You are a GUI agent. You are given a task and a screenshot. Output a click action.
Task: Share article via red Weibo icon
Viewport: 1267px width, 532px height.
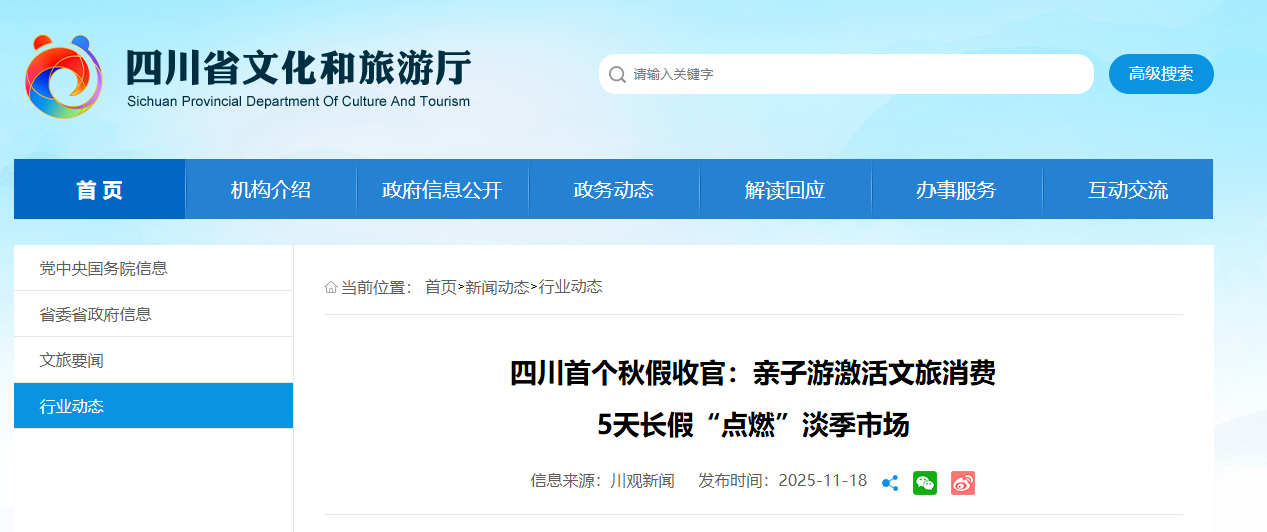(962, 483)
